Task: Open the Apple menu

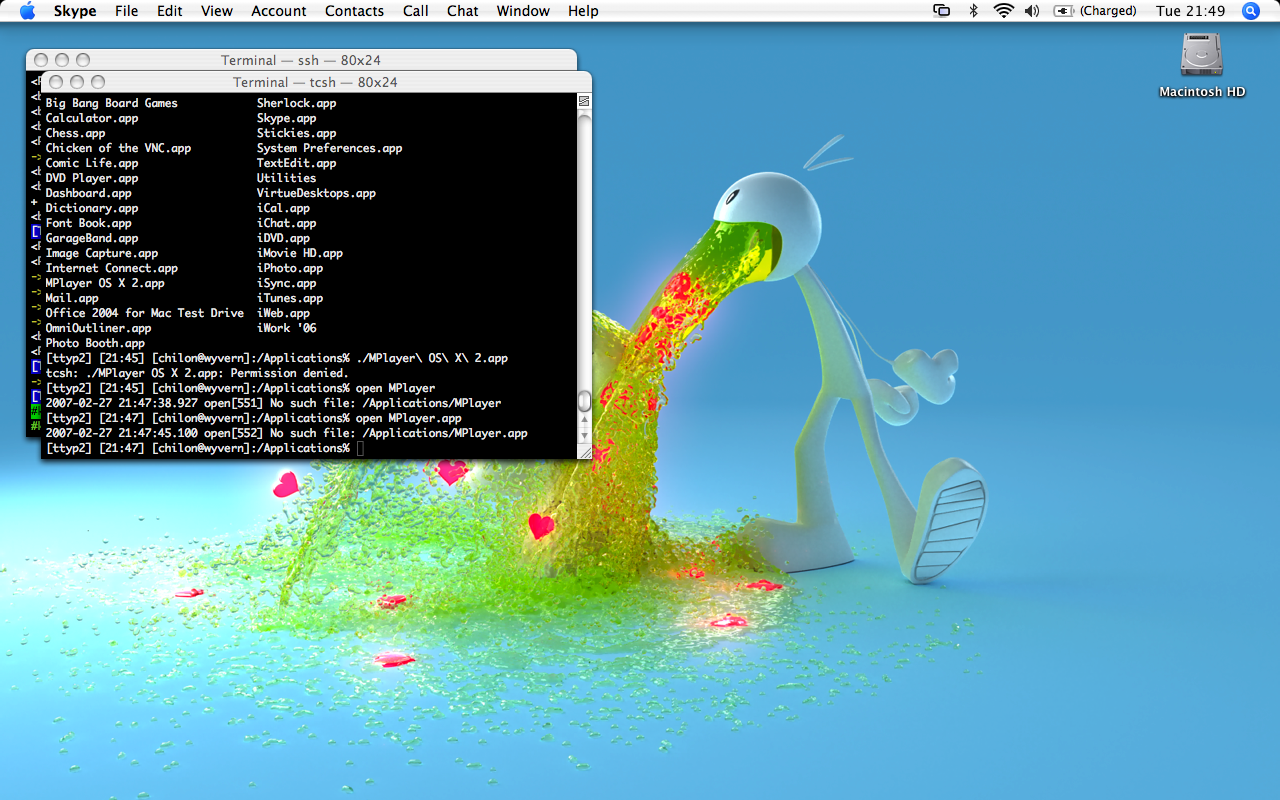Action: pyautogui.click(x=27, y=11)
